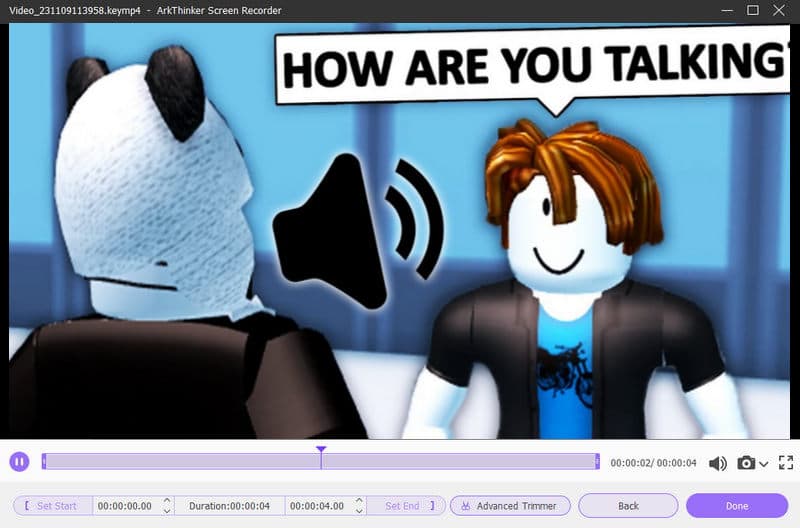This screenshot has width=800, height=528.
Task: Enter fullscreen preview mode
Action: pos(786,463)
